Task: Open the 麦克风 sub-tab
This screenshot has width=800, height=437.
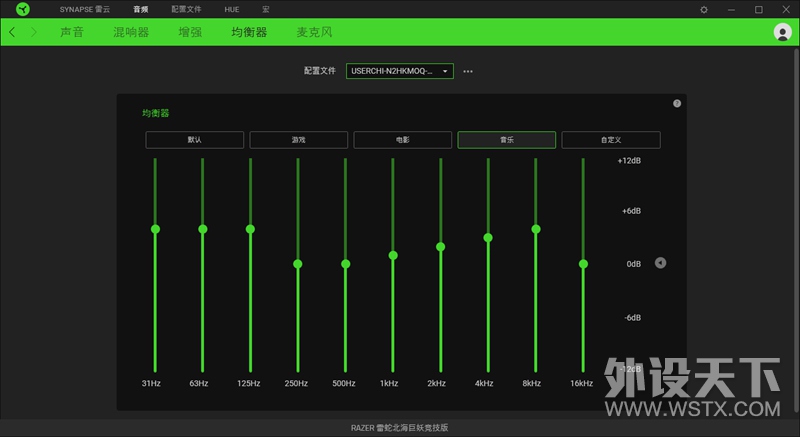Action: pos(314,32)
